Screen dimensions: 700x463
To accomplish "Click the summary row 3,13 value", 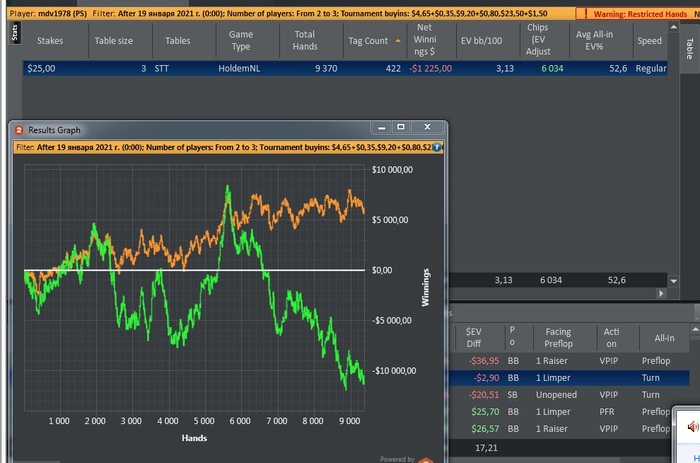I will (x=504, y=280).
